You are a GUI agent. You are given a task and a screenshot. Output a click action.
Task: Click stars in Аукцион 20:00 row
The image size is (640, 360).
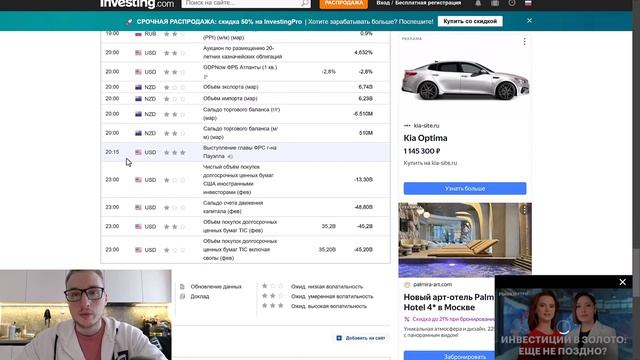pyautogui.click(x=174, y=53)
